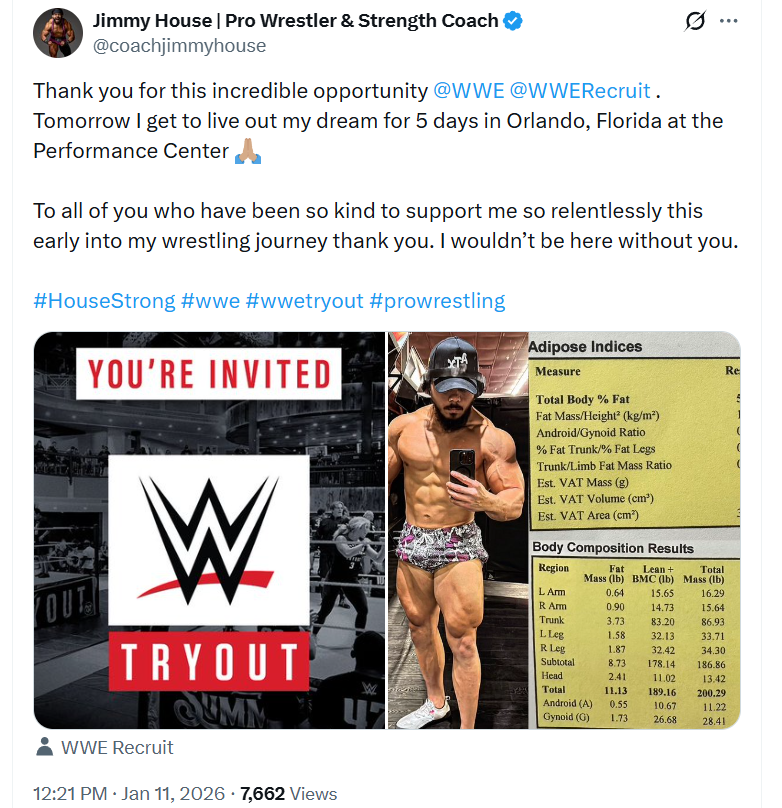The width and height of the screenshot is (782, 808).
Task: Open the three-dot more options menu
Action: pyautogui.click(x=729, y=21)
